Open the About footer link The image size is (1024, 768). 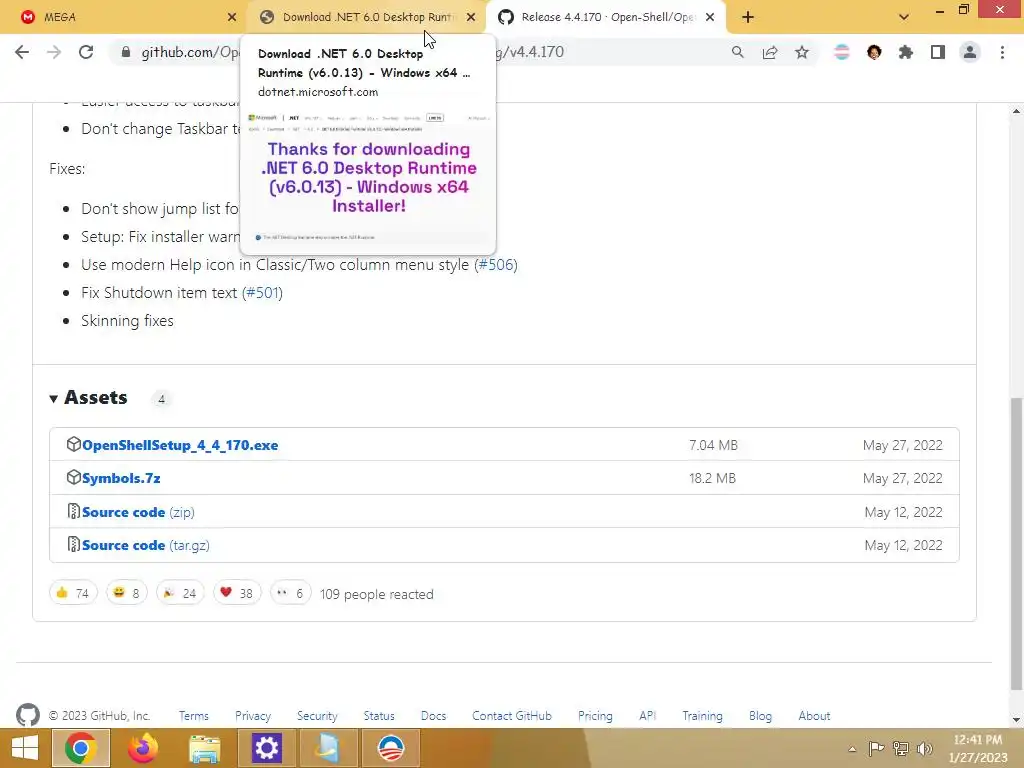click(814, 716)
